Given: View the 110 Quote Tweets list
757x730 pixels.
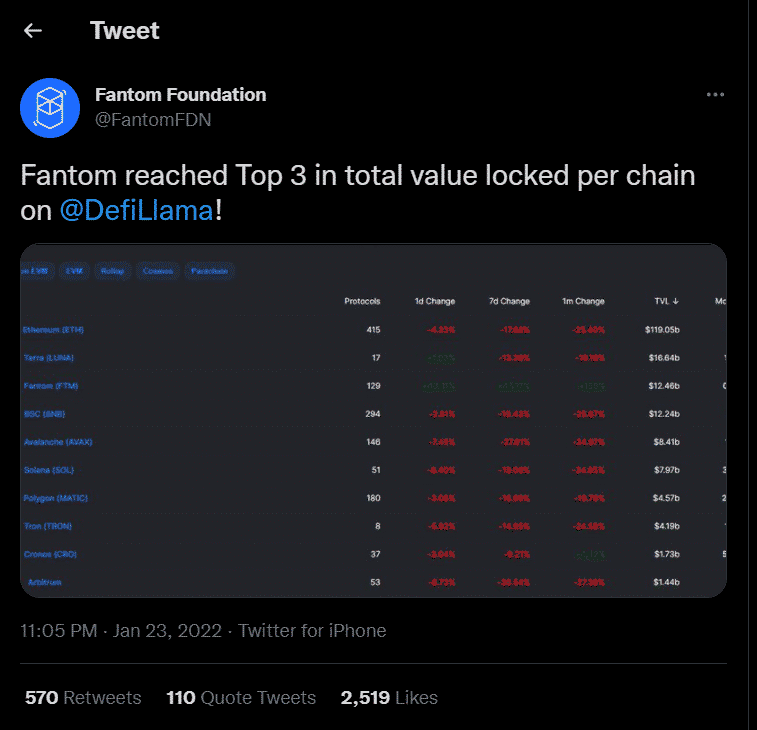Looking at the screenshot, I should pos(241,697).
